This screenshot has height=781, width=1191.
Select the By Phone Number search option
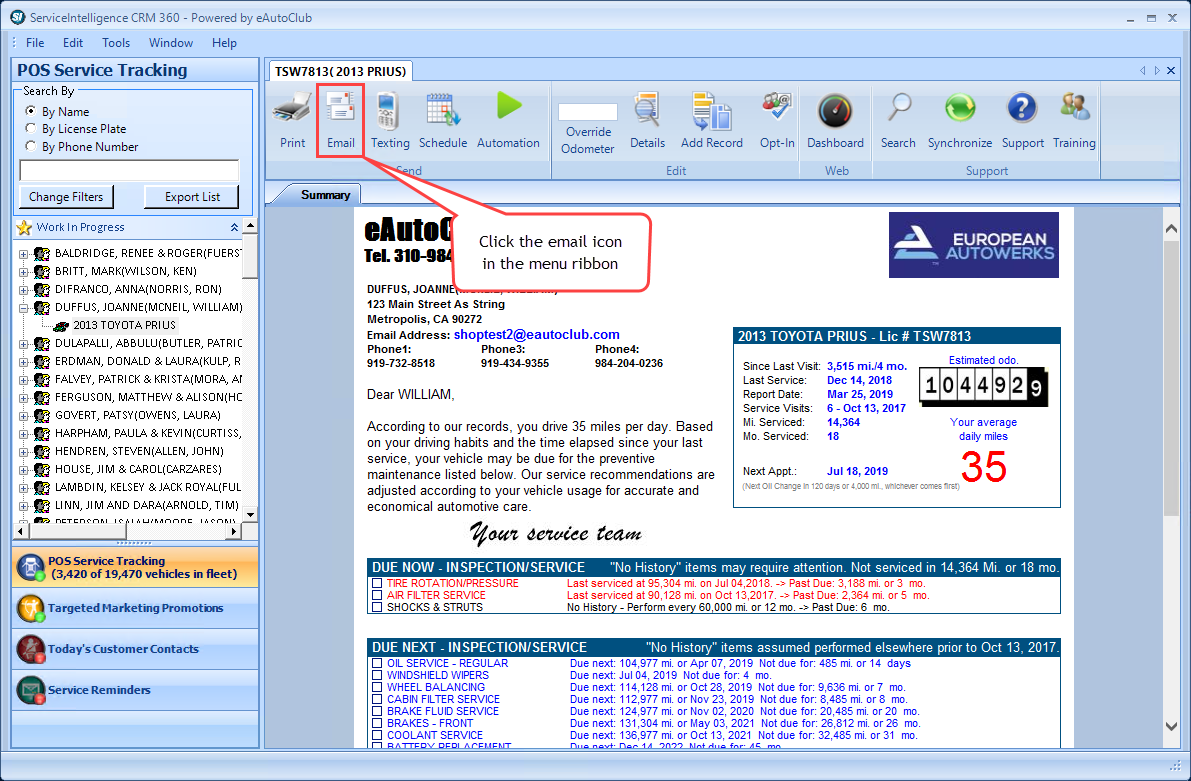[x=30, y=146]
